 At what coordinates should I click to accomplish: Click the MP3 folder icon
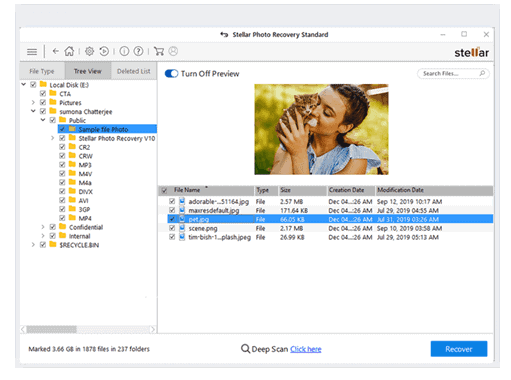(x=72, y=164)
